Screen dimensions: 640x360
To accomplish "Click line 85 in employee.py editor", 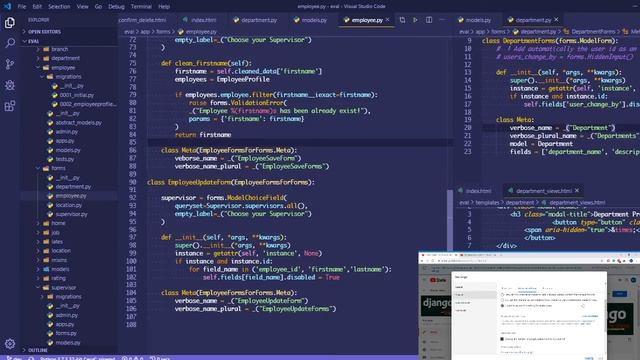I will (300, 142).
